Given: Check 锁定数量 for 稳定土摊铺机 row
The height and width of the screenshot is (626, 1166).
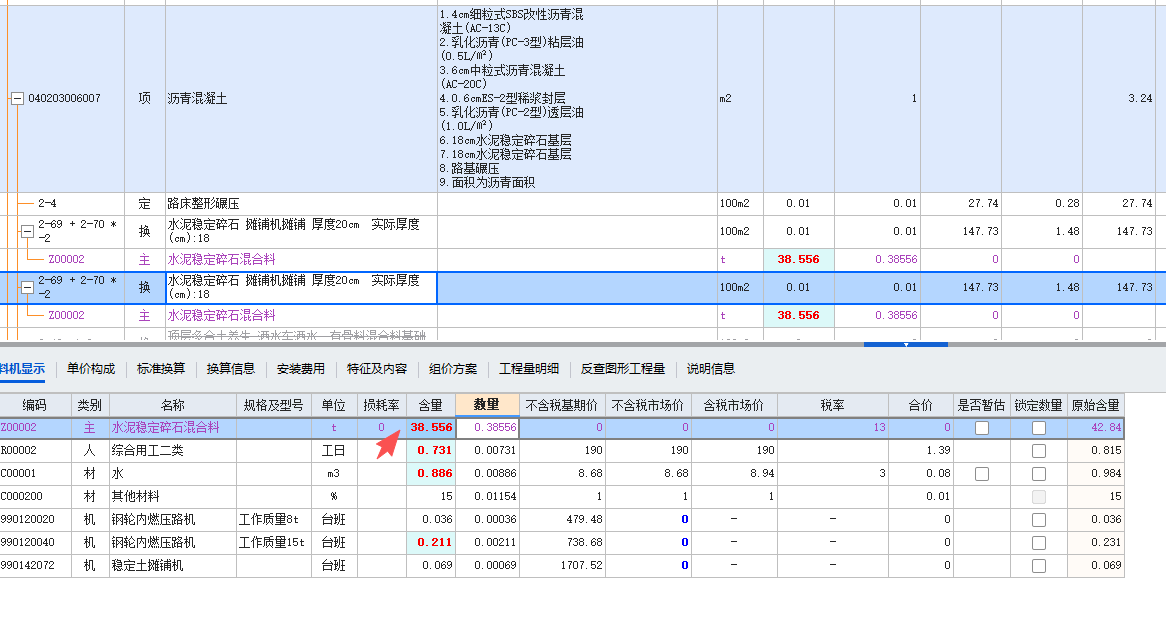Looking at the screenshot, I should [x=1039, y=567].
